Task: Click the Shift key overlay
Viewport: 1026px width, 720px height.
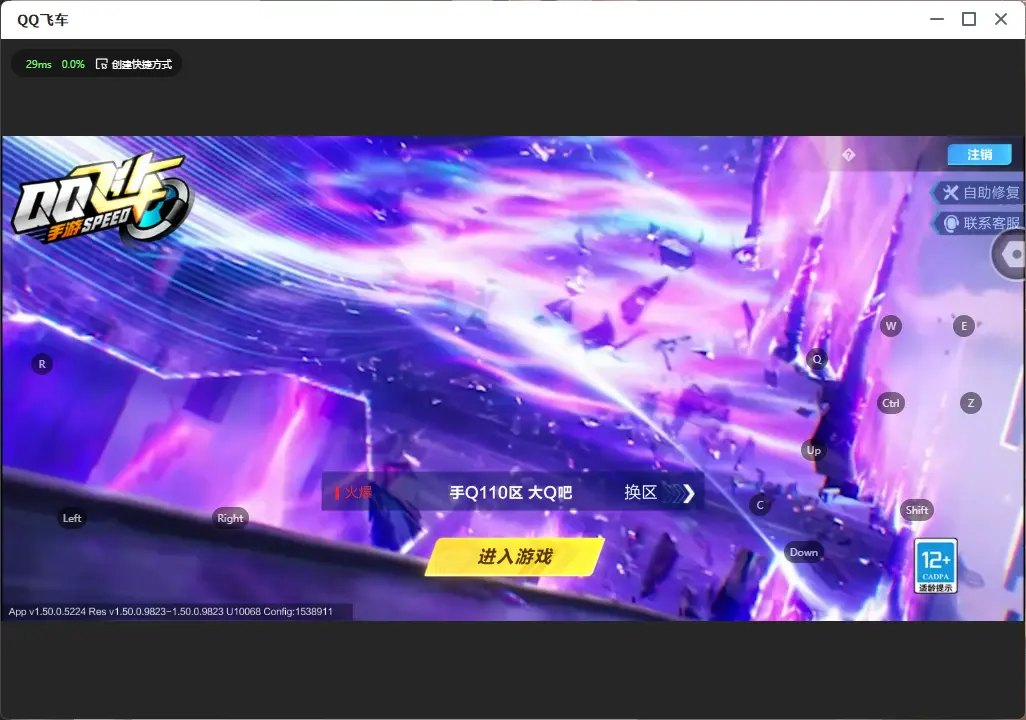Action: pyautogui.click(x=917, y=510)
